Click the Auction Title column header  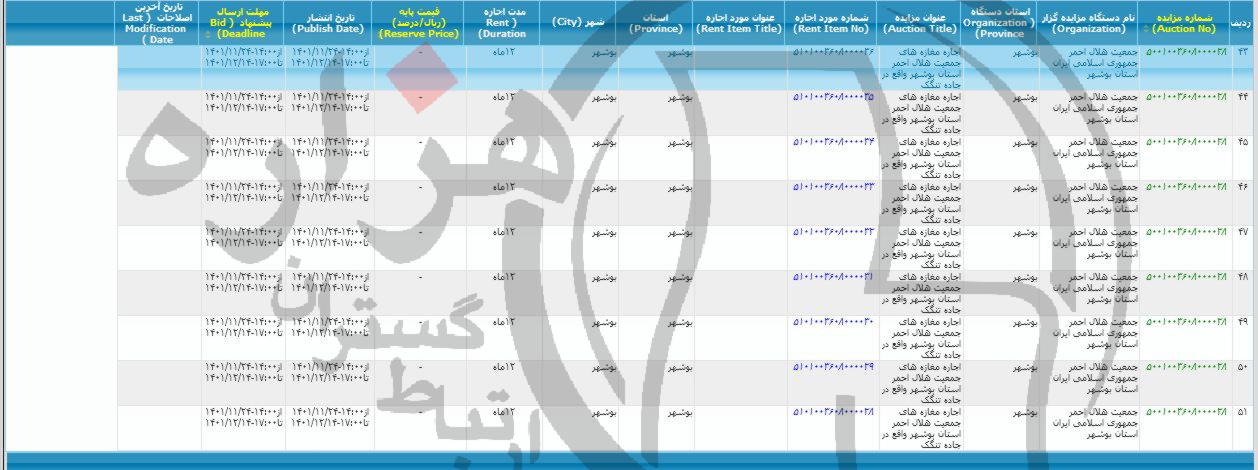[921, 23]
